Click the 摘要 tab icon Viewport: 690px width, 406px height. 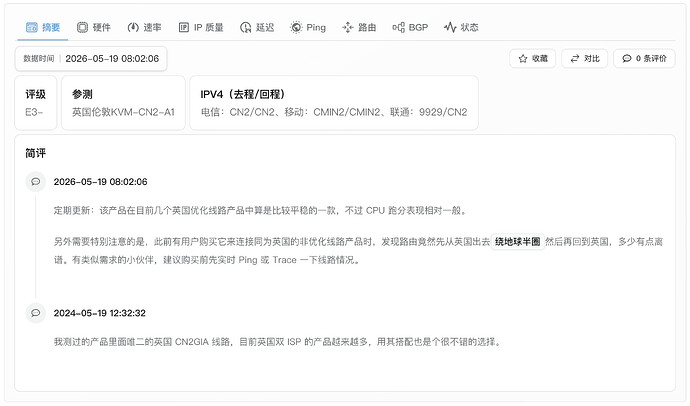click(32, 27)
